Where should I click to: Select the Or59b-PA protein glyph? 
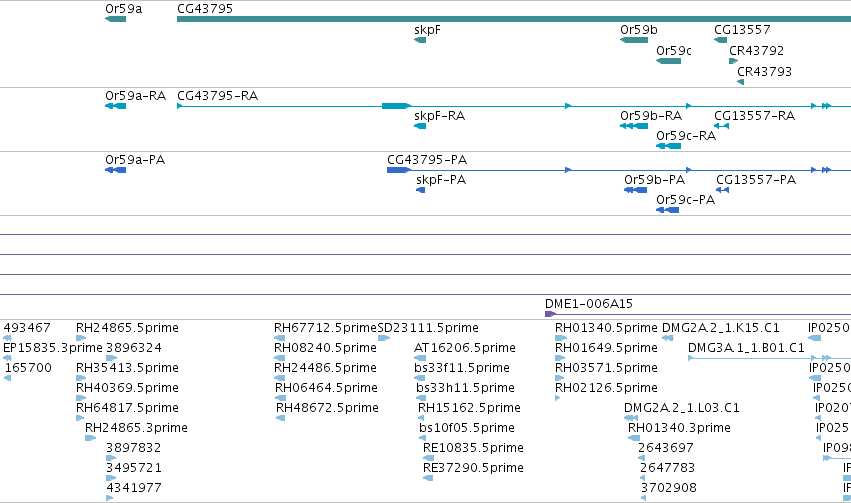click(x=636, y=190)
